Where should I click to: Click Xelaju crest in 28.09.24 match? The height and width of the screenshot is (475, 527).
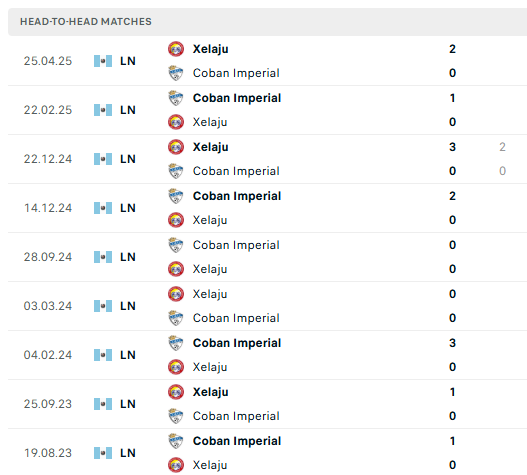coord(176,269)
